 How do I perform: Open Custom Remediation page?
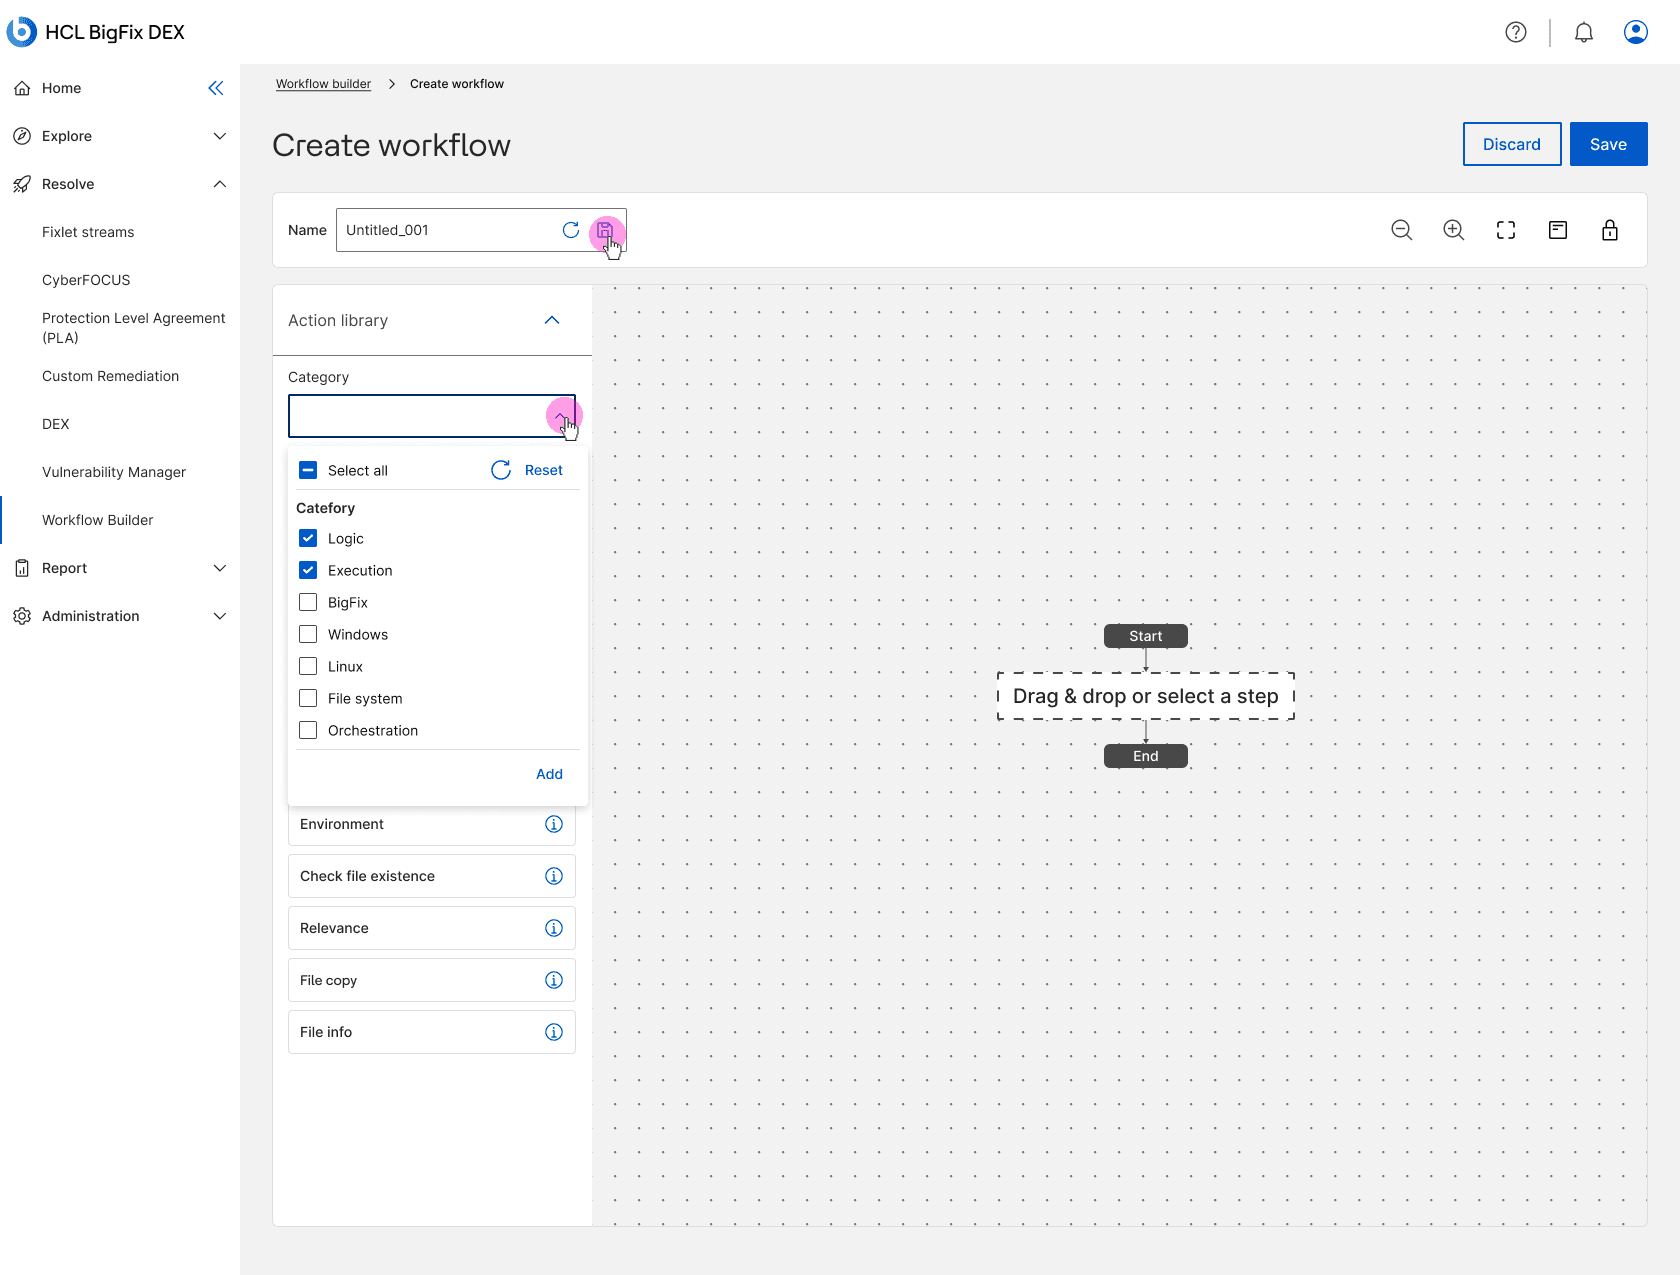point(110,376)
